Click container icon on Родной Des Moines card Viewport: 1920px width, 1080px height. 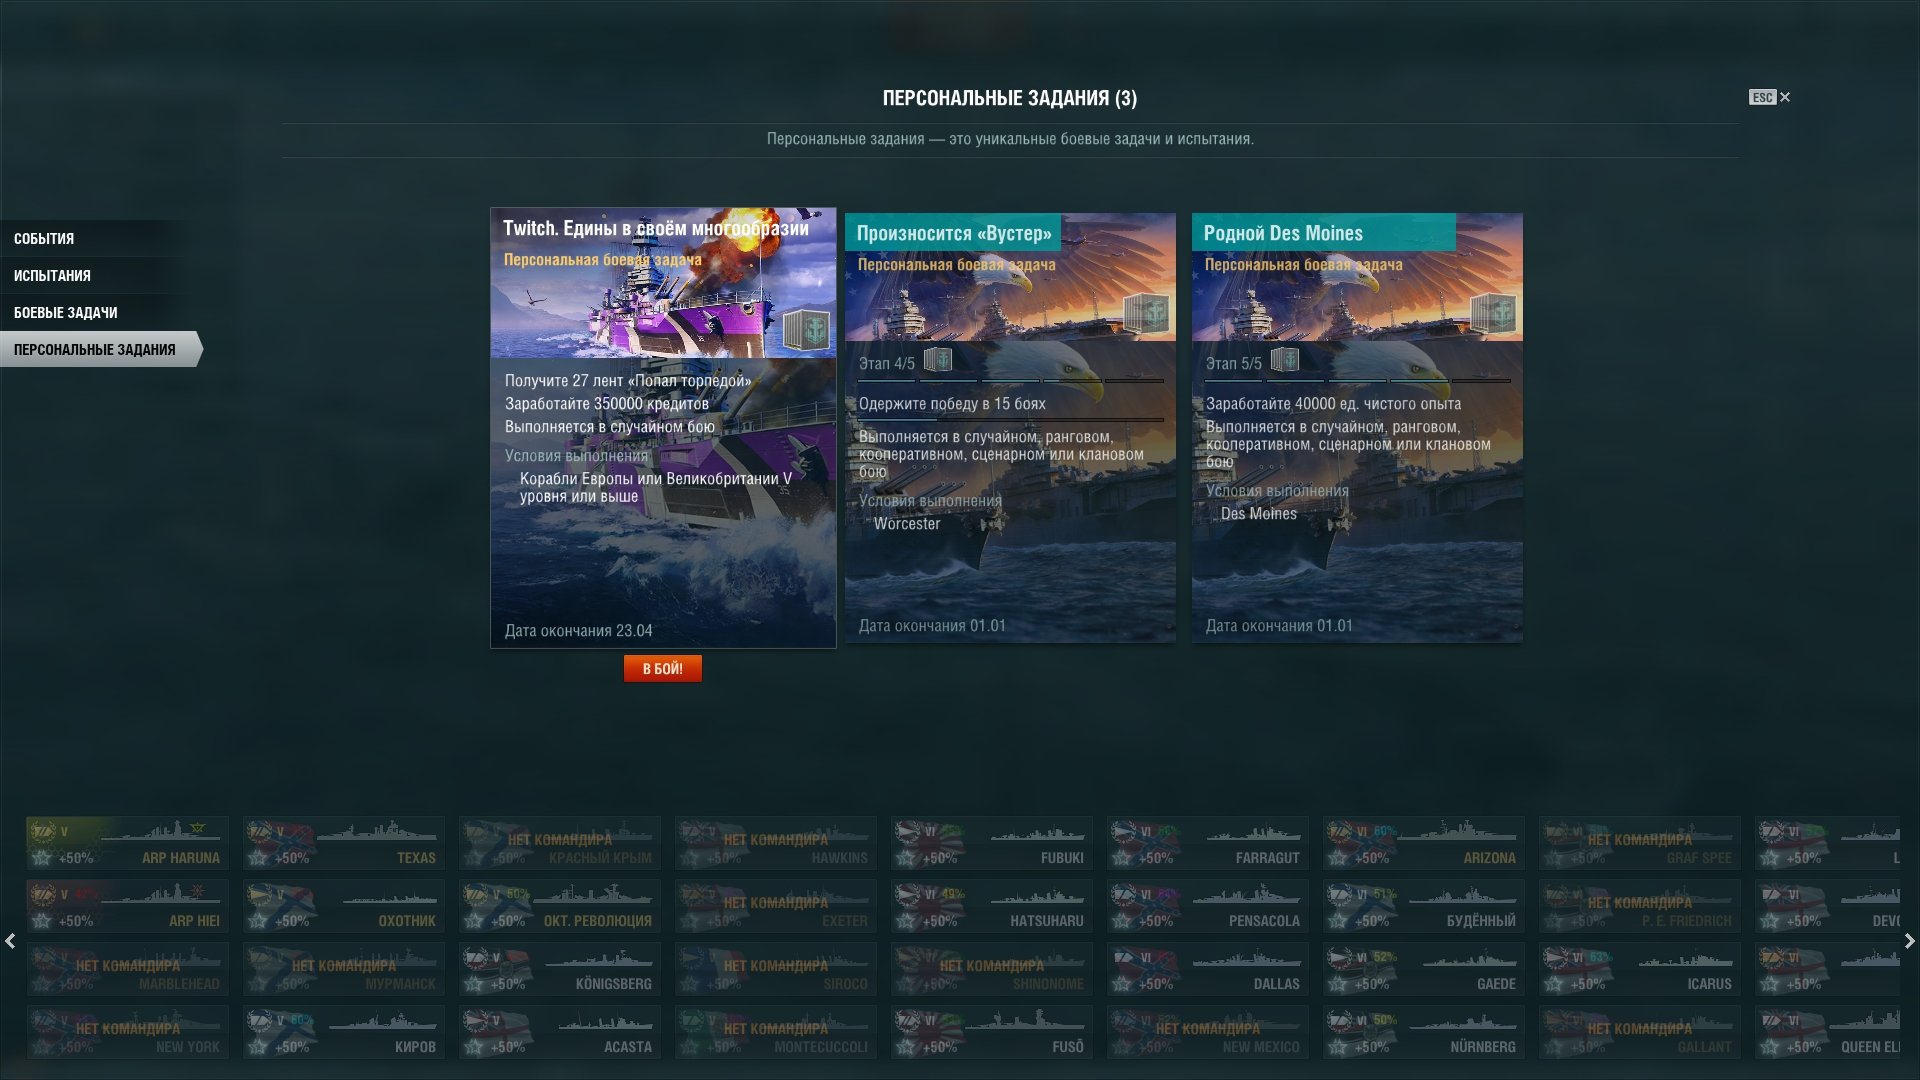(x=1493, y=314)
